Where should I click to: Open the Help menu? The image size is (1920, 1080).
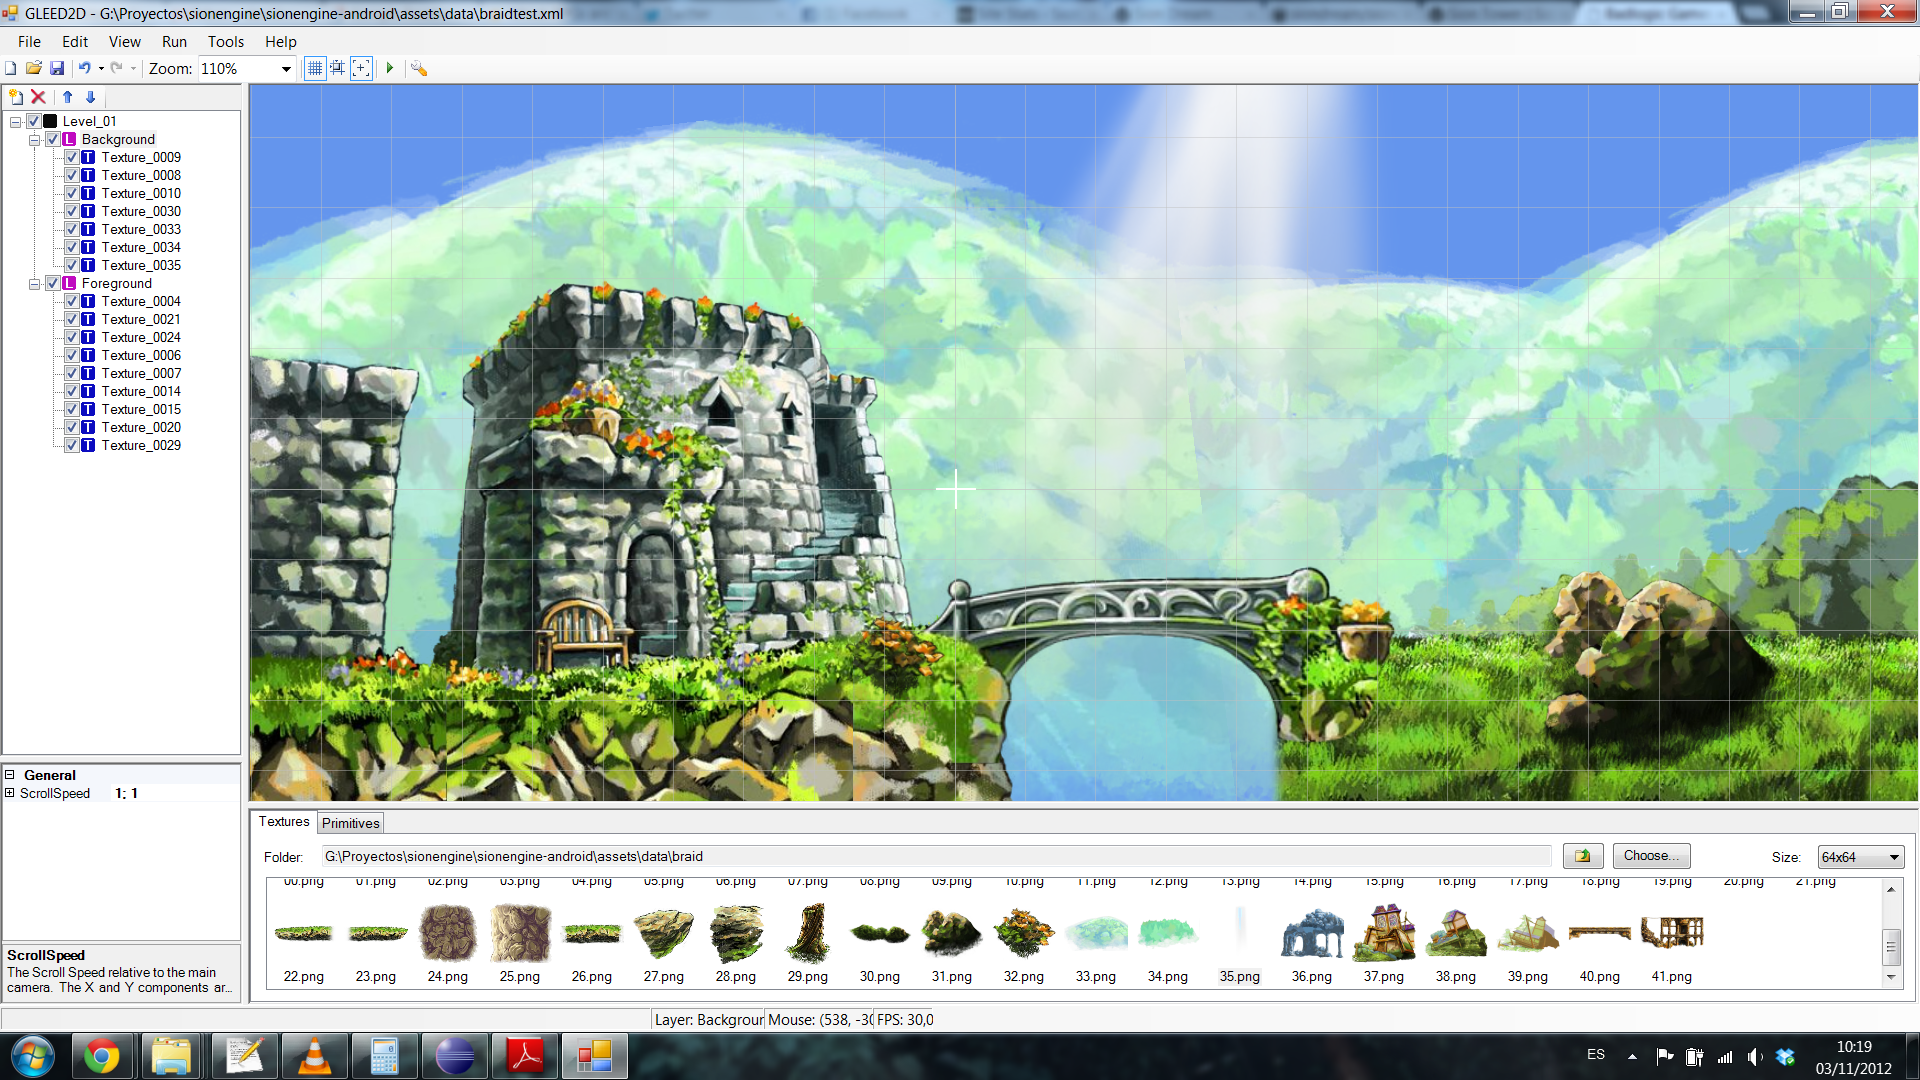pos(281,42)
